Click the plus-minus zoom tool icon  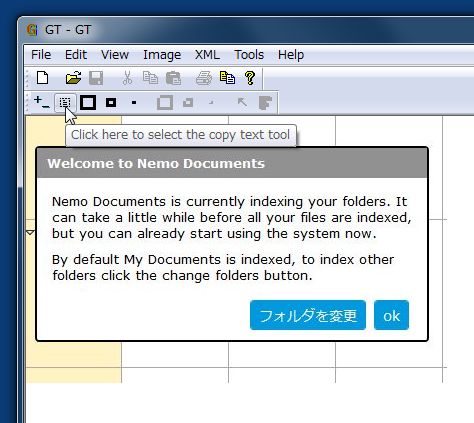pyautogui.click(x=41, y=102)
